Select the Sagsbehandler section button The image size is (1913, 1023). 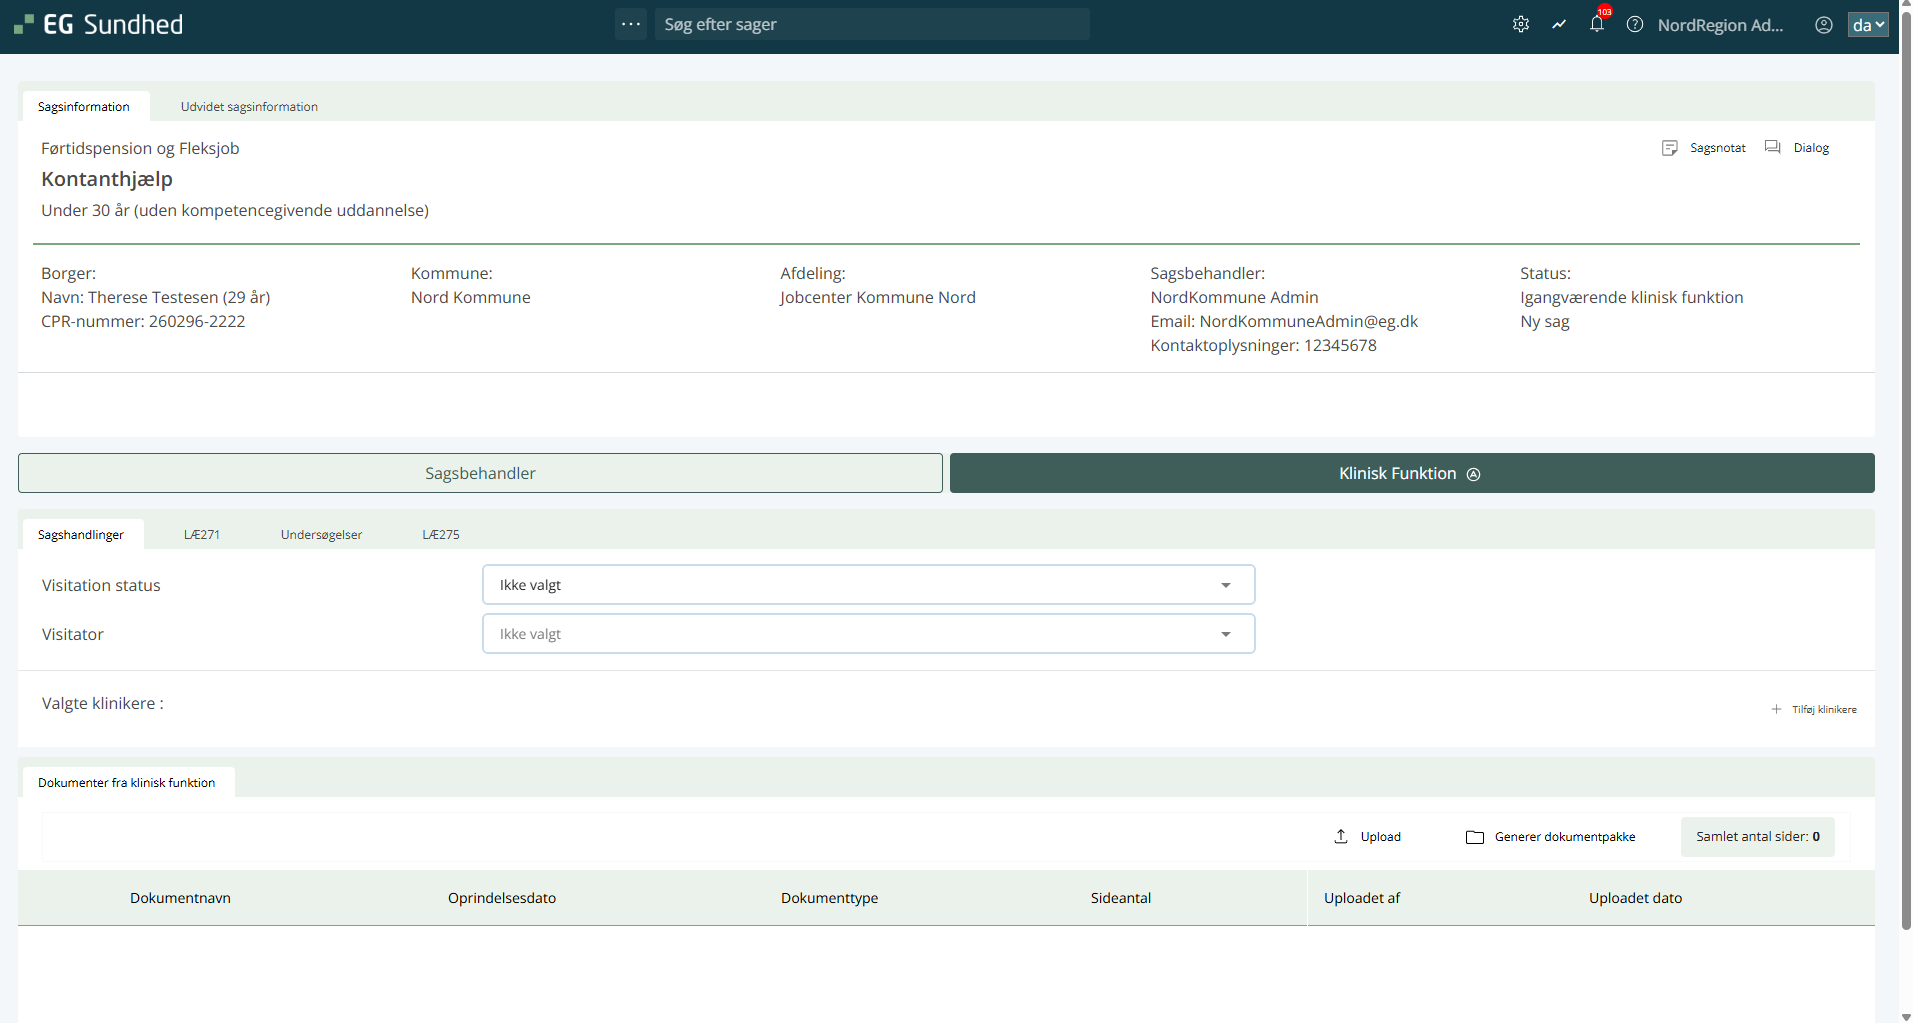(x=480, y=473)
